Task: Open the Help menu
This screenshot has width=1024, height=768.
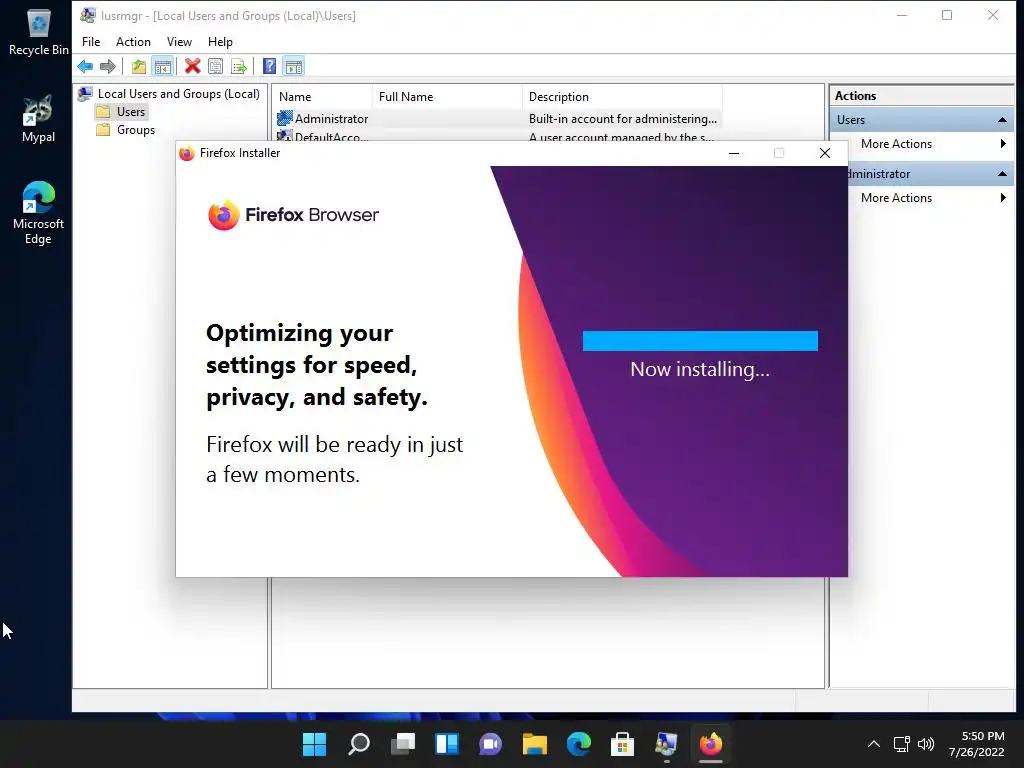Action: coord(220,42)
